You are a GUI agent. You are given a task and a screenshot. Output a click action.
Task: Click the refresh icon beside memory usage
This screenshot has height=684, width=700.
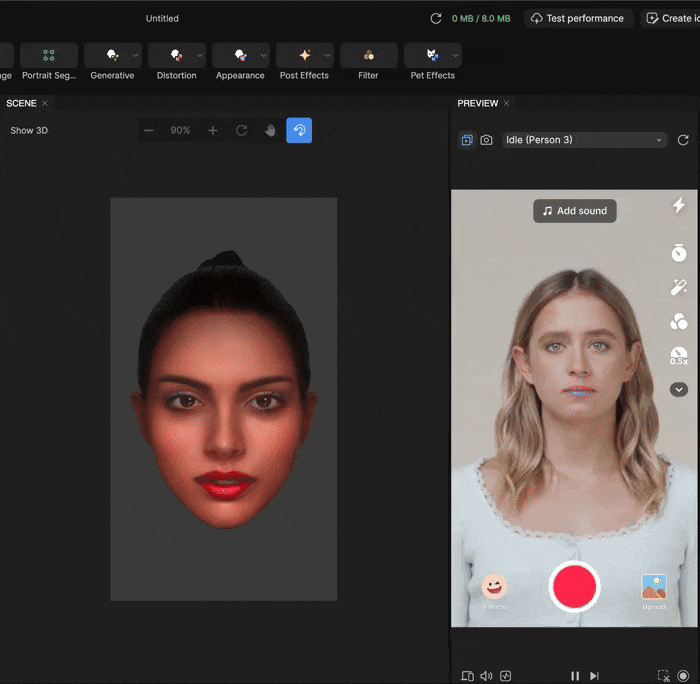click(x=436, y=18)
